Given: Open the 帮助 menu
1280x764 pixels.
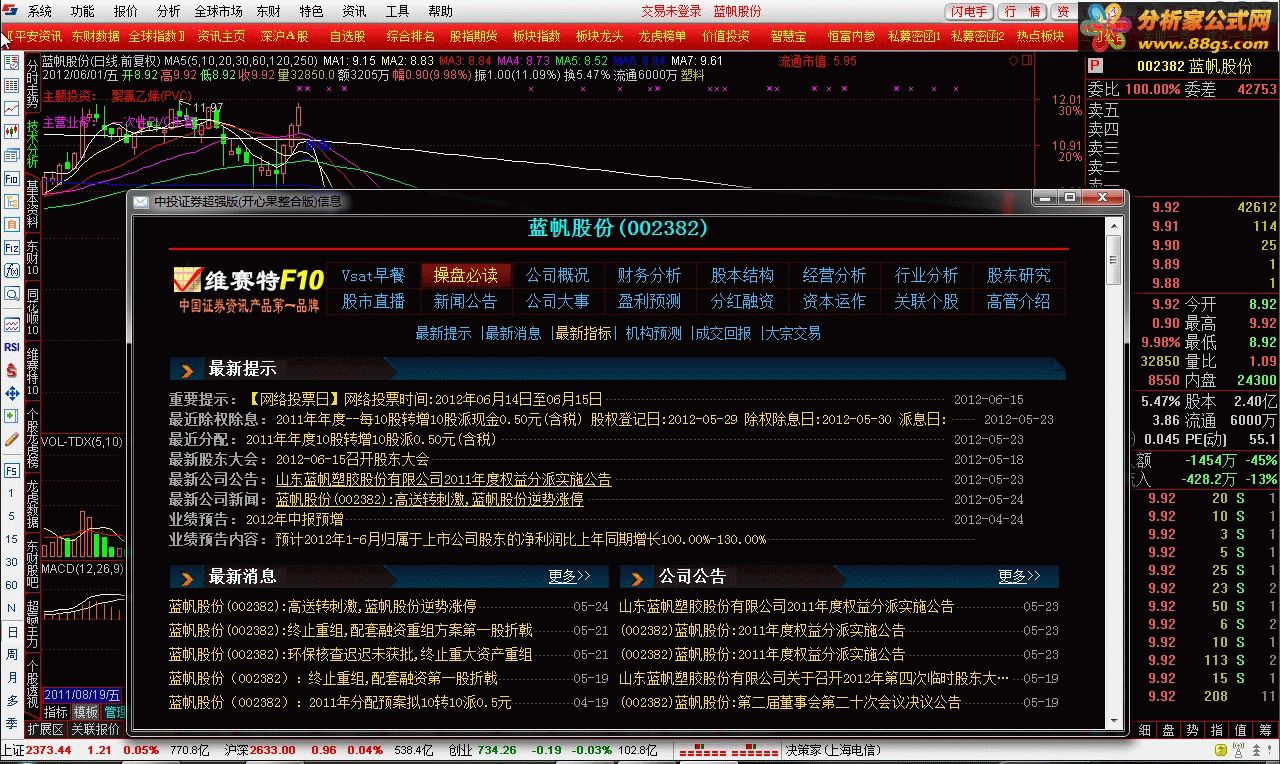Looking at the screenshot, I should point(440,11).
